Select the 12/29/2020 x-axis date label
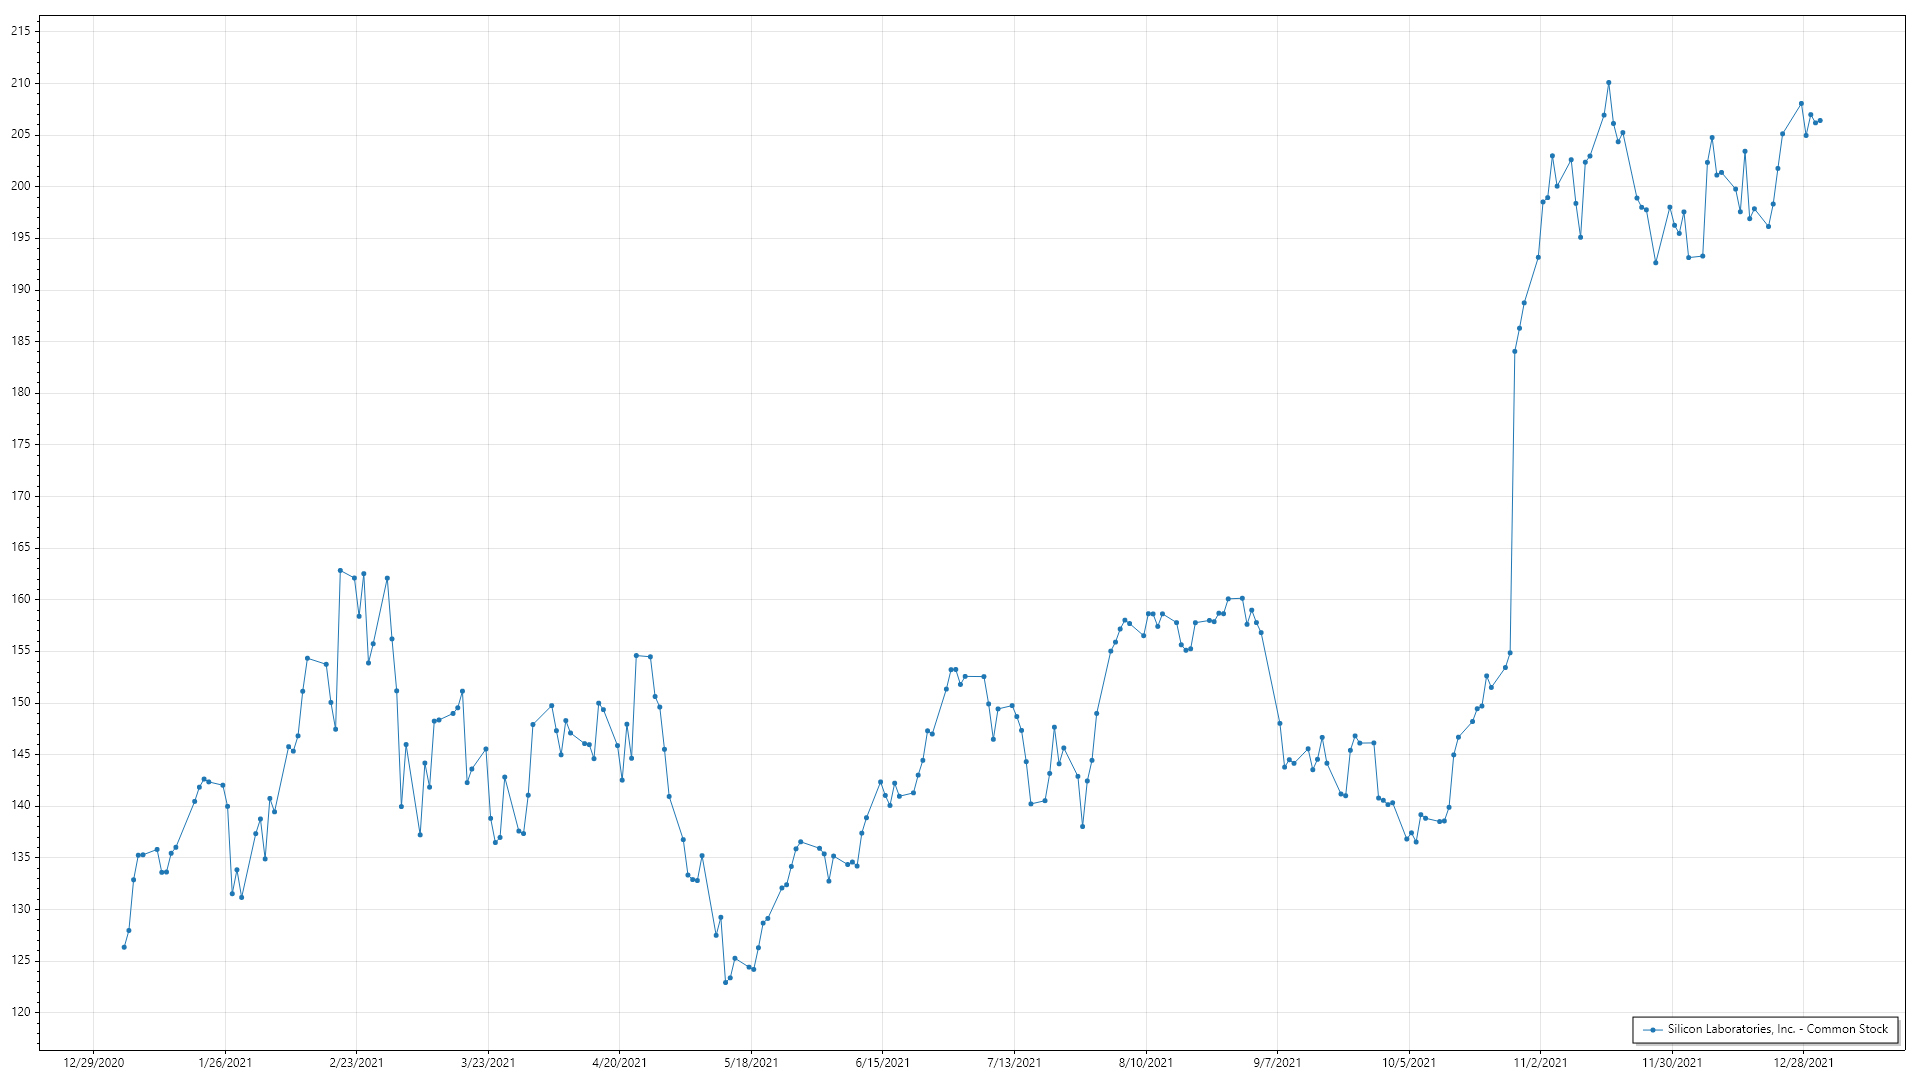Image resolution: width=1920 pixels, height=1080 pixels. coord(93,1062)
